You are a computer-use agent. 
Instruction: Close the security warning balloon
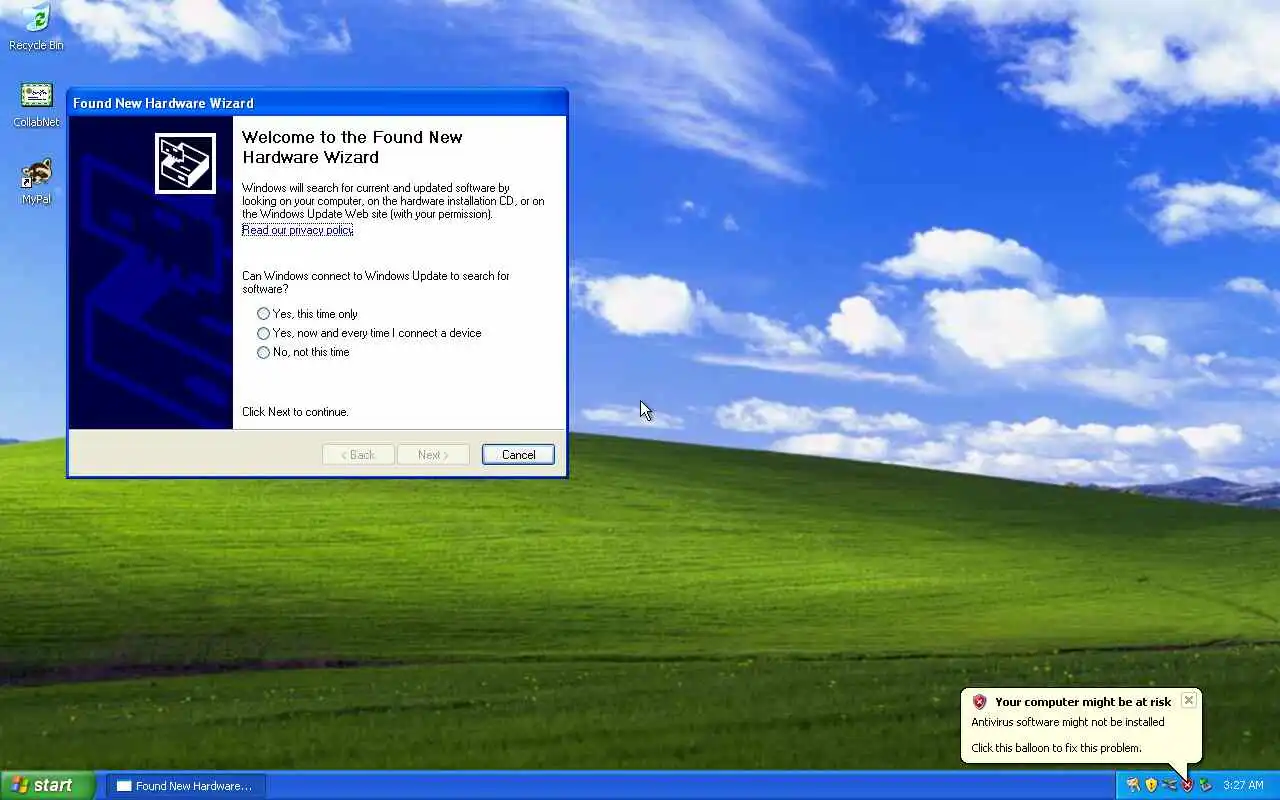click(x=1189, y=700)
